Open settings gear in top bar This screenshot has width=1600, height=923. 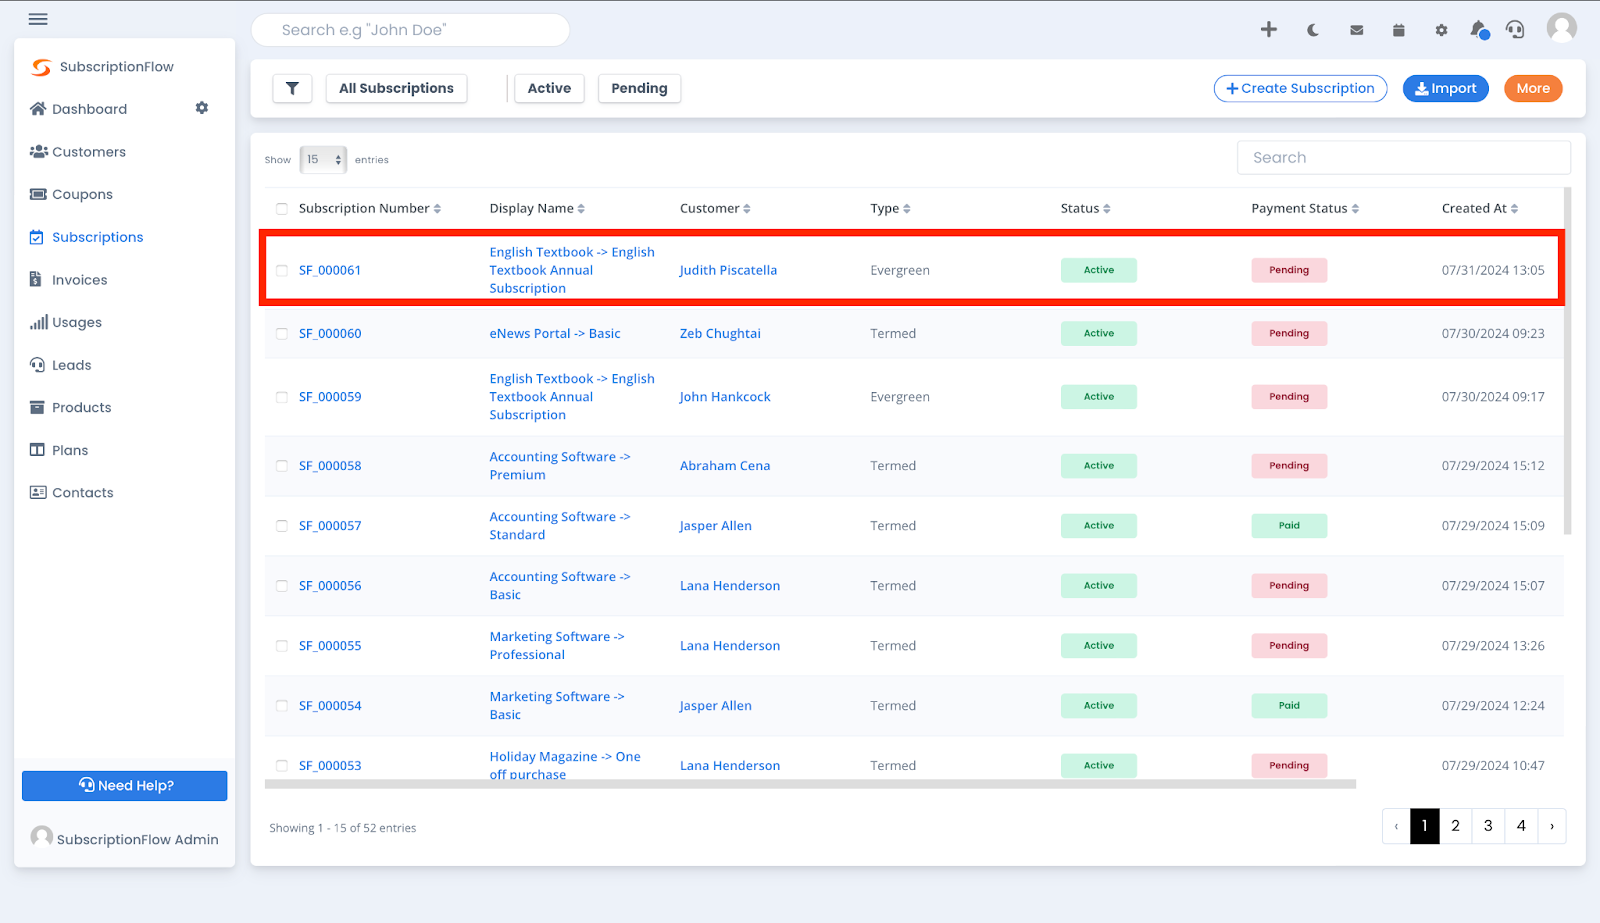[x=1441, y=30]
